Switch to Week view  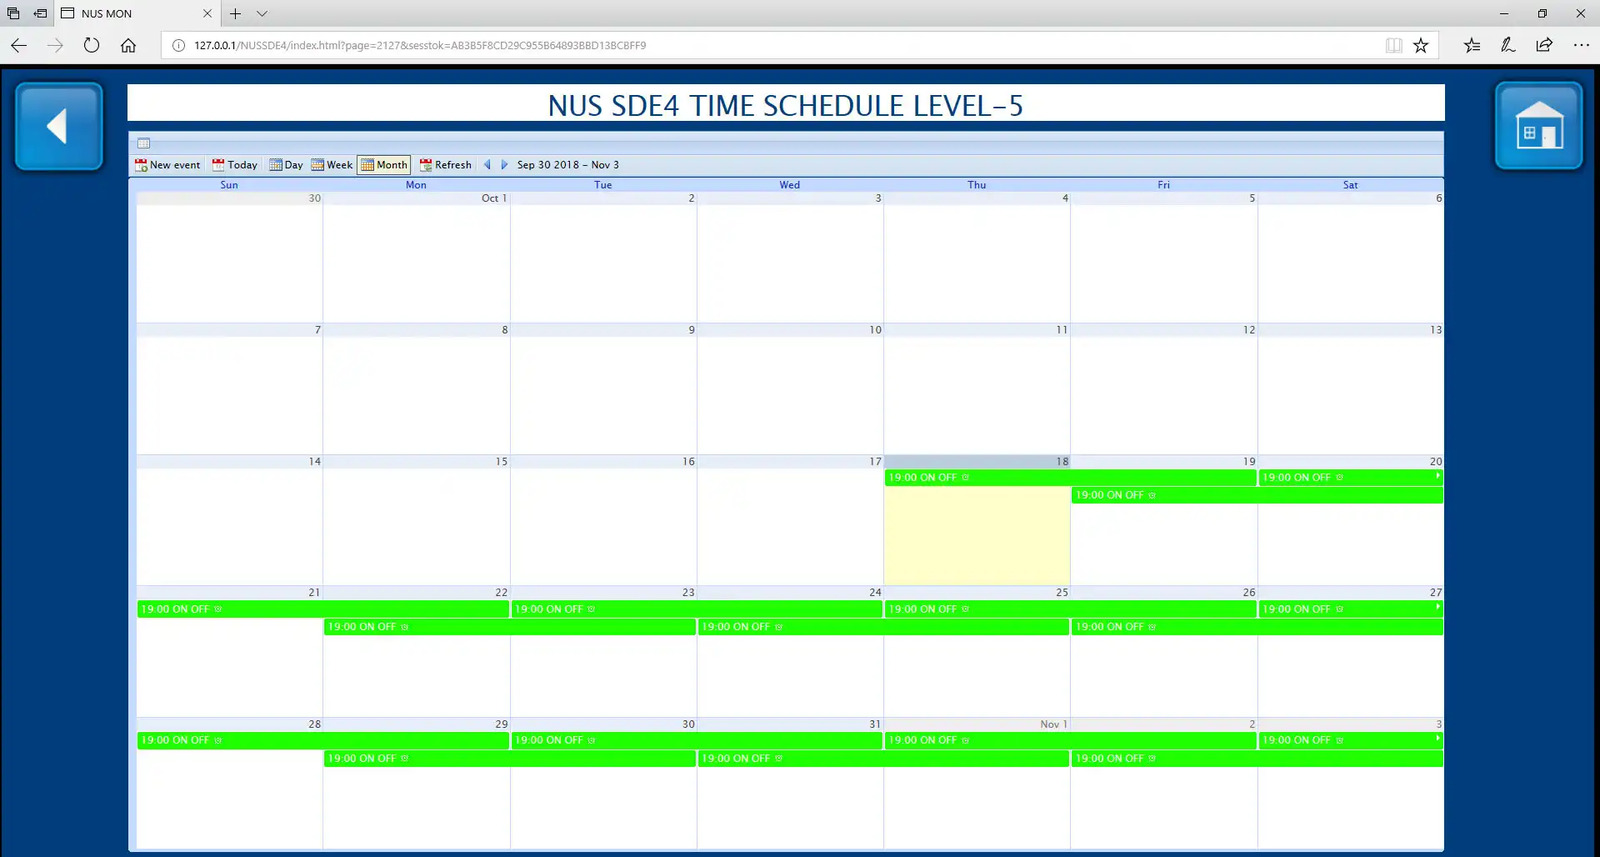(332, 165)
